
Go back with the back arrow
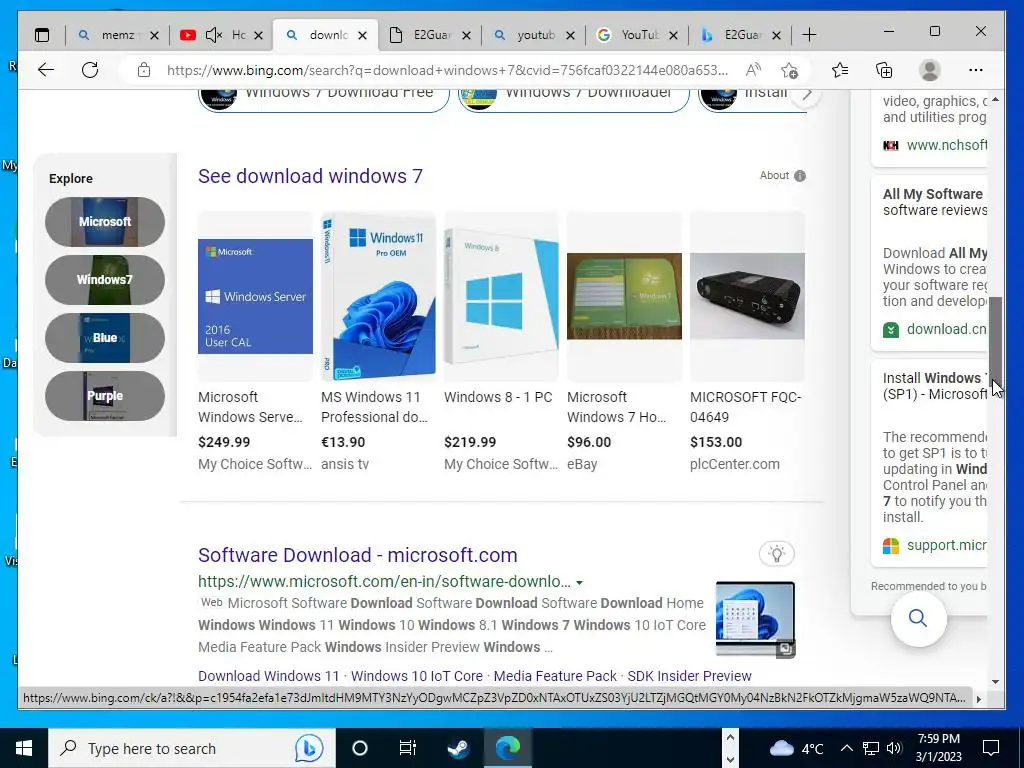click(x=46, y=70)
